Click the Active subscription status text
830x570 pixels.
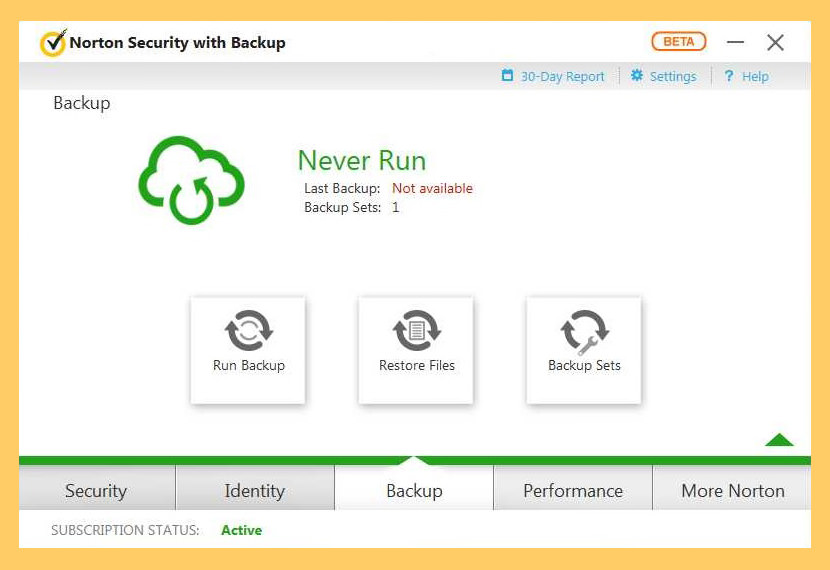click(x=241, y=530)
